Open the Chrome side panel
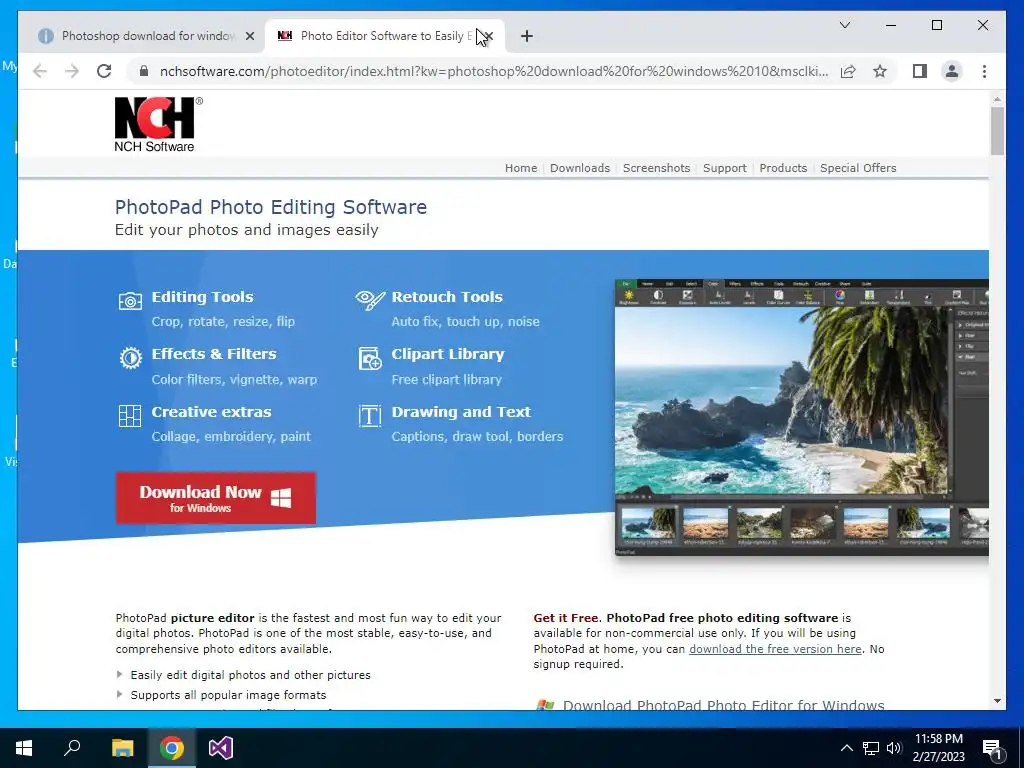The image size is (1024, 768). (920, 71)
